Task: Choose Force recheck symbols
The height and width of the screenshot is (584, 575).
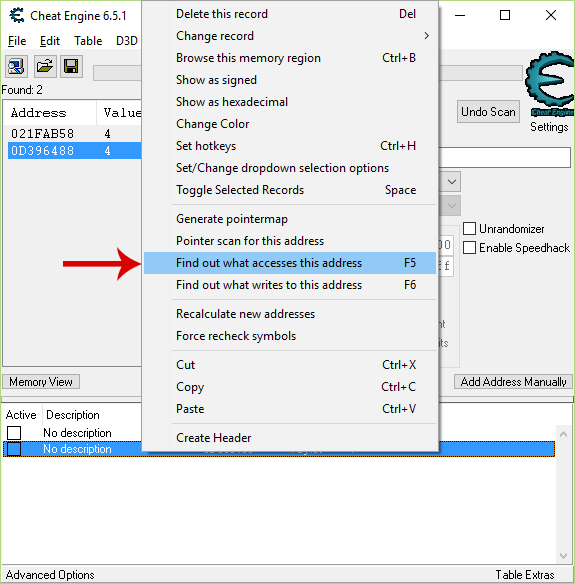Action: (x=290, y=336)
